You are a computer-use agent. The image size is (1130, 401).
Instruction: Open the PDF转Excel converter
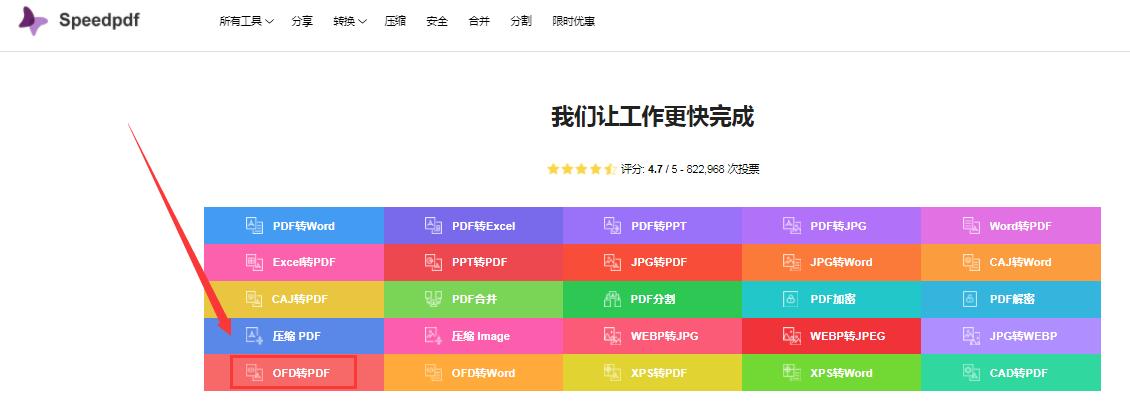coord(473,226)
